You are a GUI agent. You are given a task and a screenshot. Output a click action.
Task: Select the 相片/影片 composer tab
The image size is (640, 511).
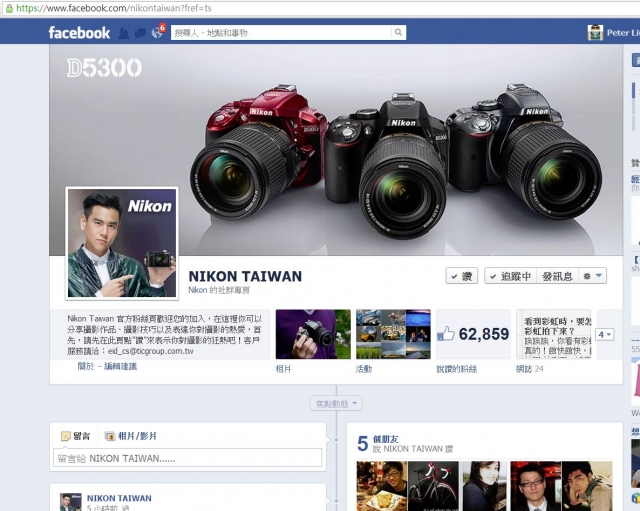[131, 436]
